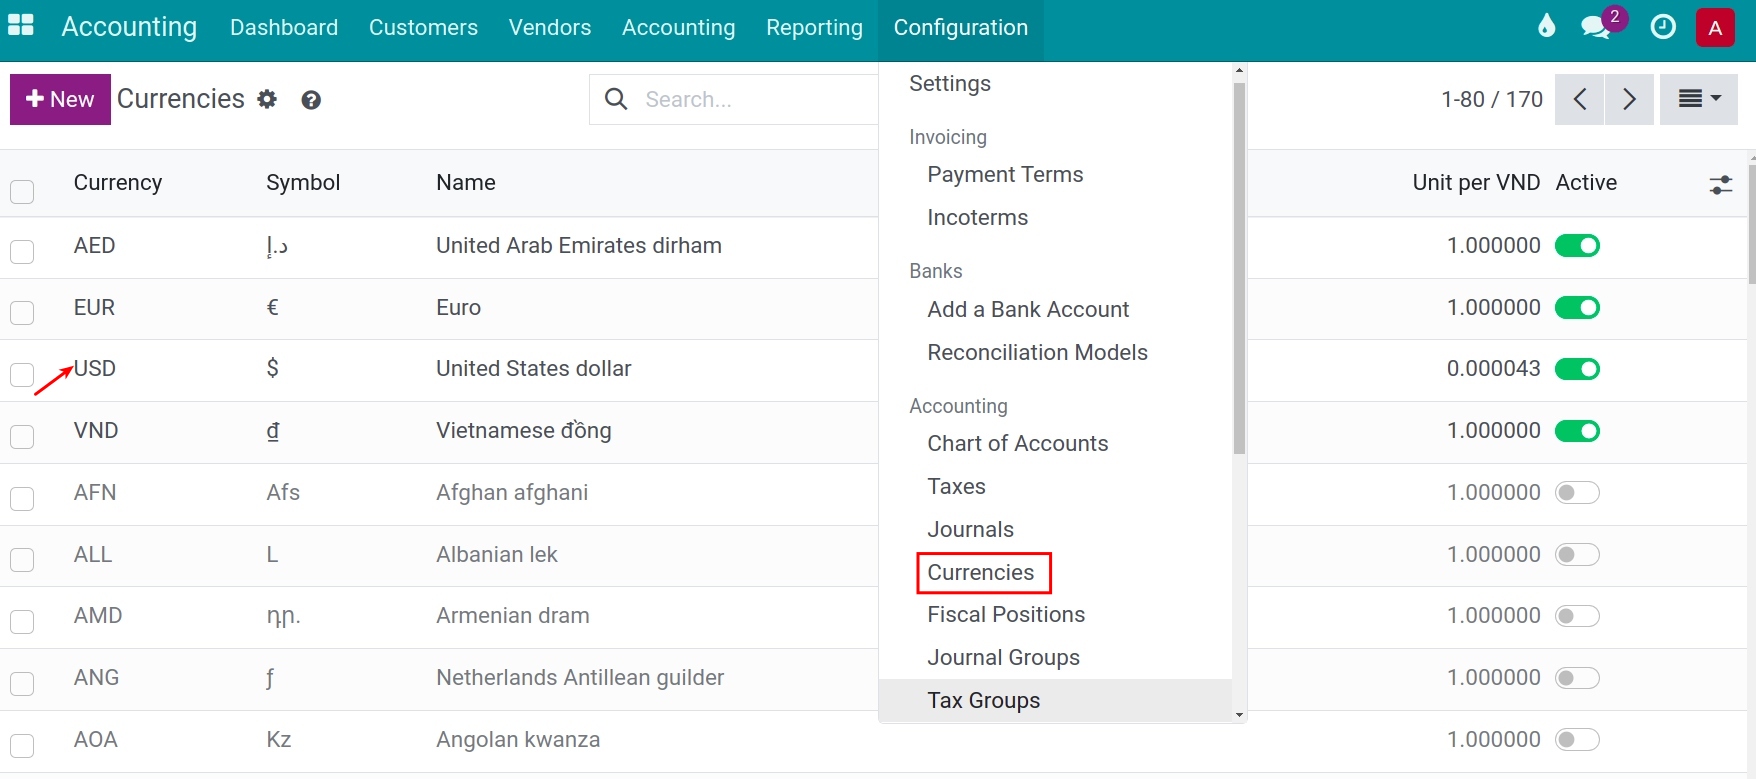Check the AFN row checkbox

(x=22, y=498)
